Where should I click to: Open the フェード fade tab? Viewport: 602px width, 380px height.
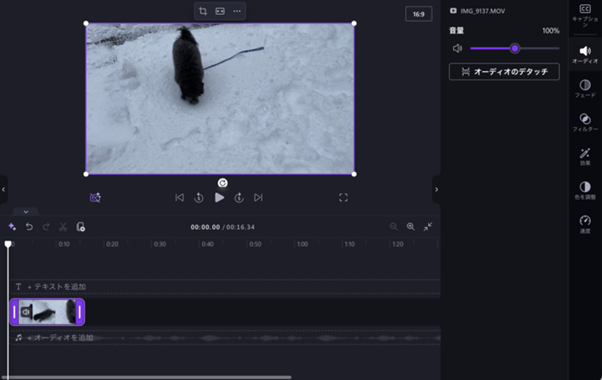[x=585, y=88]
